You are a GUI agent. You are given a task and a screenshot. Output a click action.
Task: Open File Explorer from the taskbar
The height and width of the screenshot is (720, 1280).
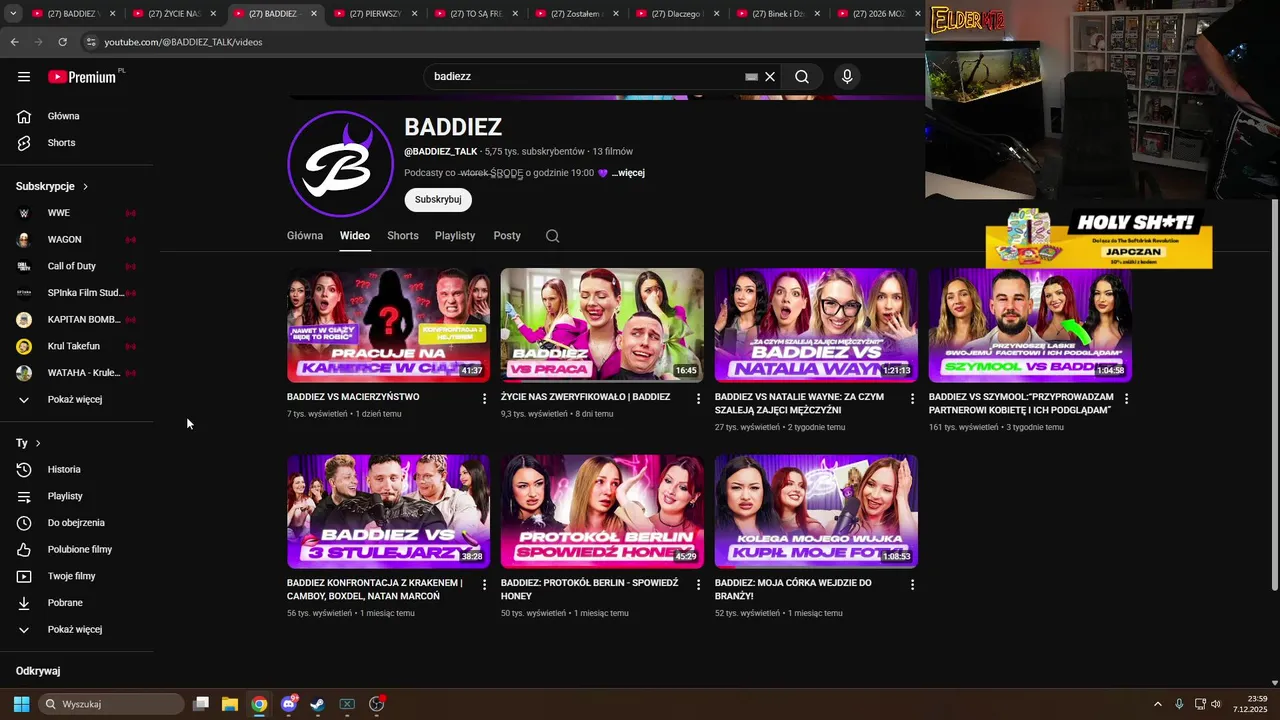pos(230,704)
